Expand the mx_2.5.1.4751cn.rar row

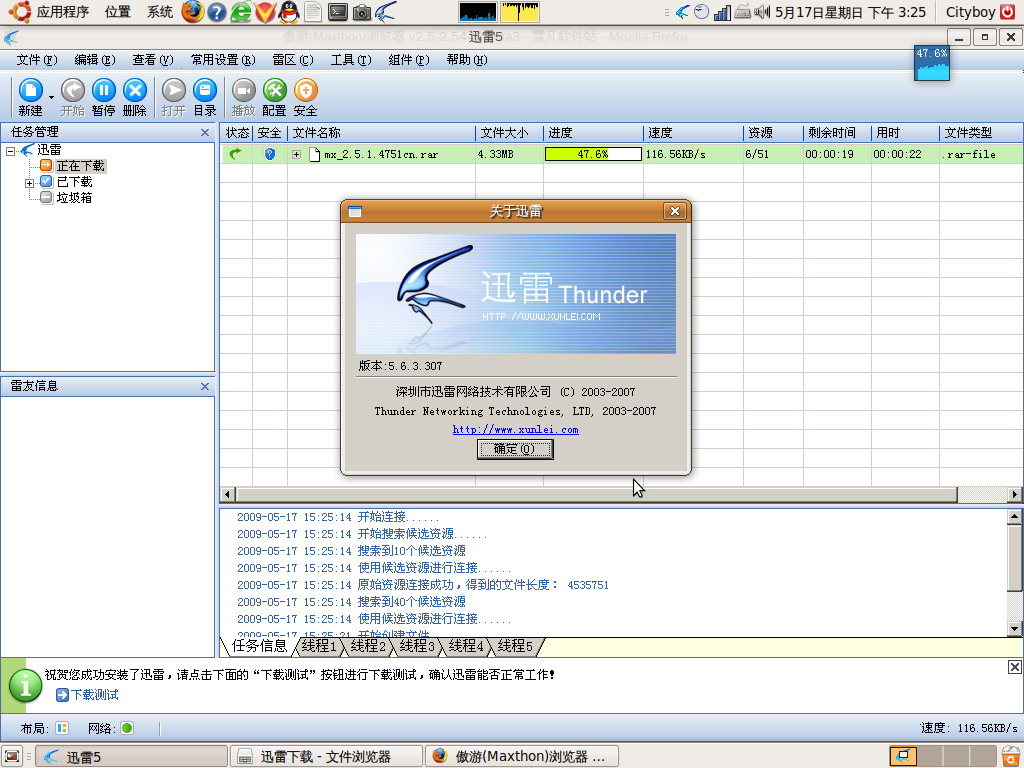296,155
